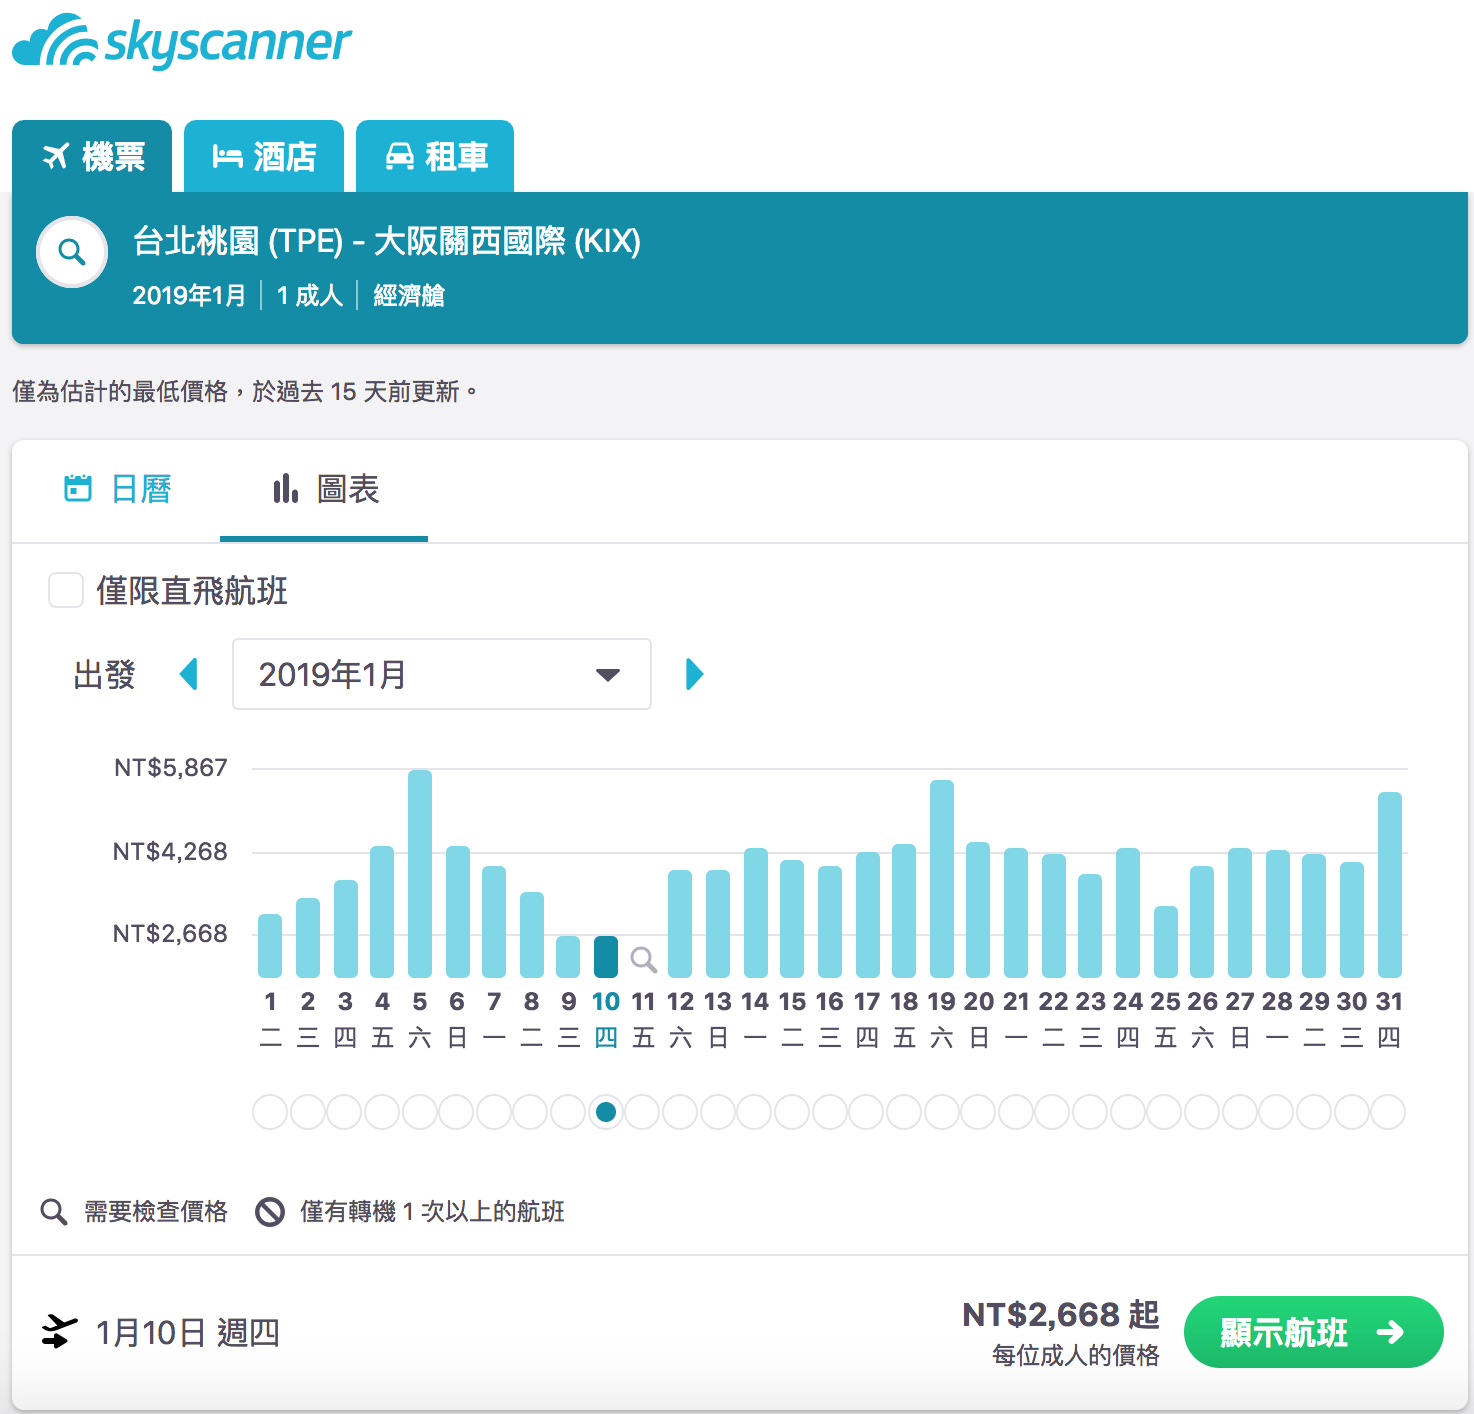Click the car icon on 租車 tab

400,157
